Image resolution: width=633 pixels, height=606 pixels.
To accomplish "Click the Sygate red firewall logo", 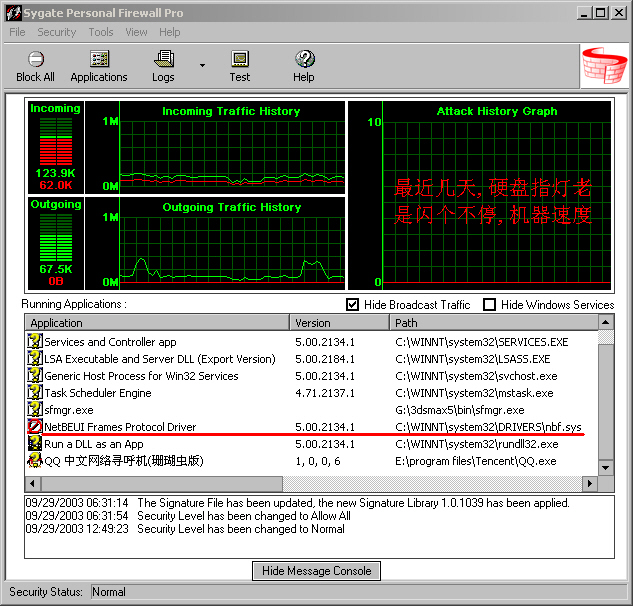I will coord(604,66).
